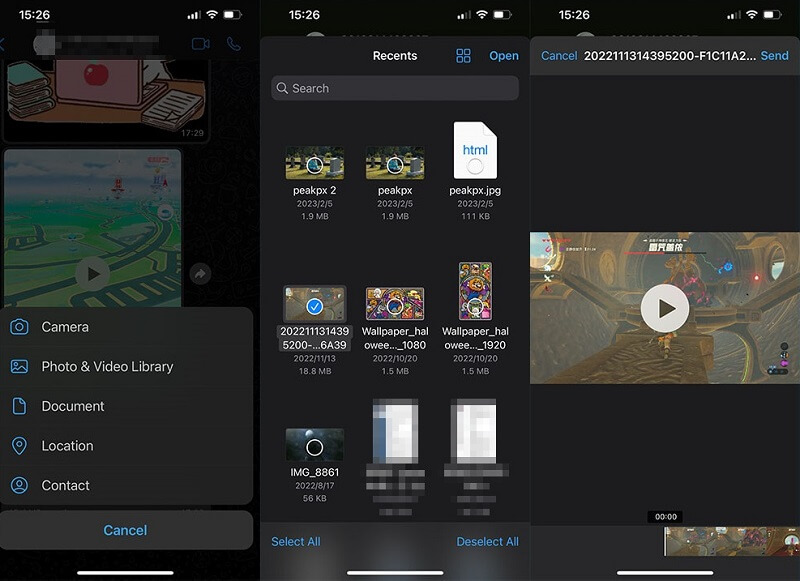Image resolution: width=800 pixels, height=581 pixels.
Task: Tap the 17:29 message timestamp
Action: 192,133
